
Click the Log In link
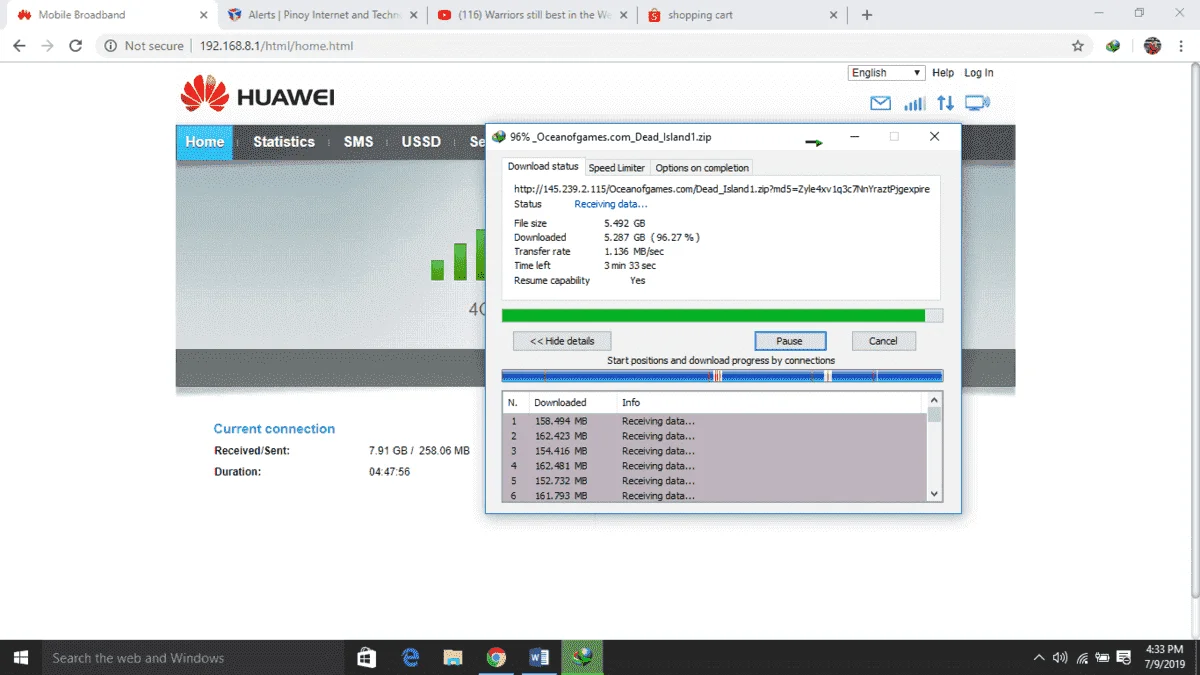coord(979,73)
